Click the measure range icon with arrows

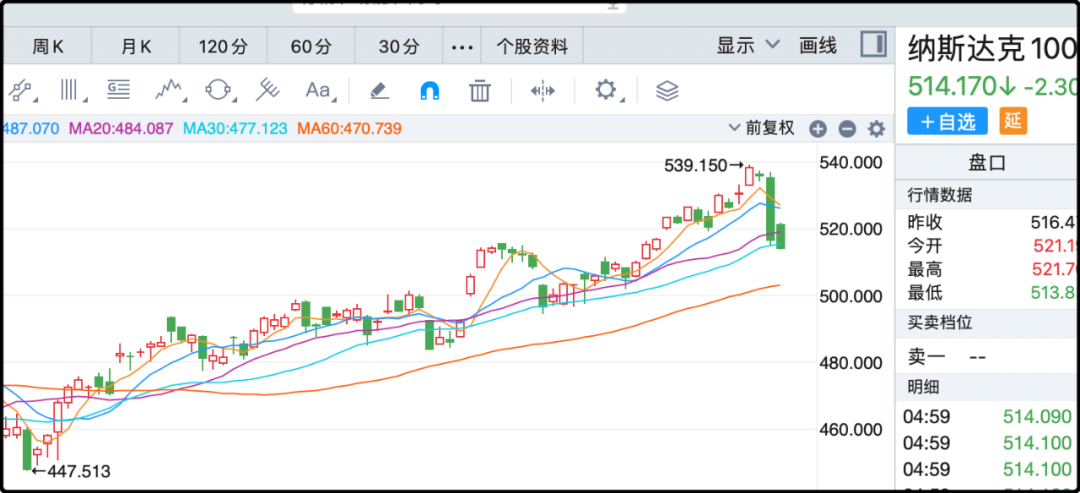543,90
